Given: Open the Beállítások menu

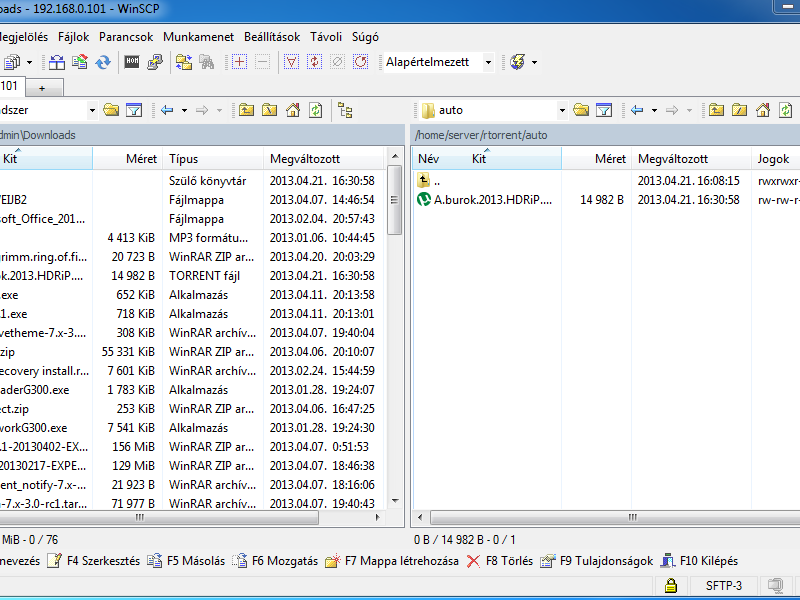Looking at the screenshot, I should tap(271, 37).
